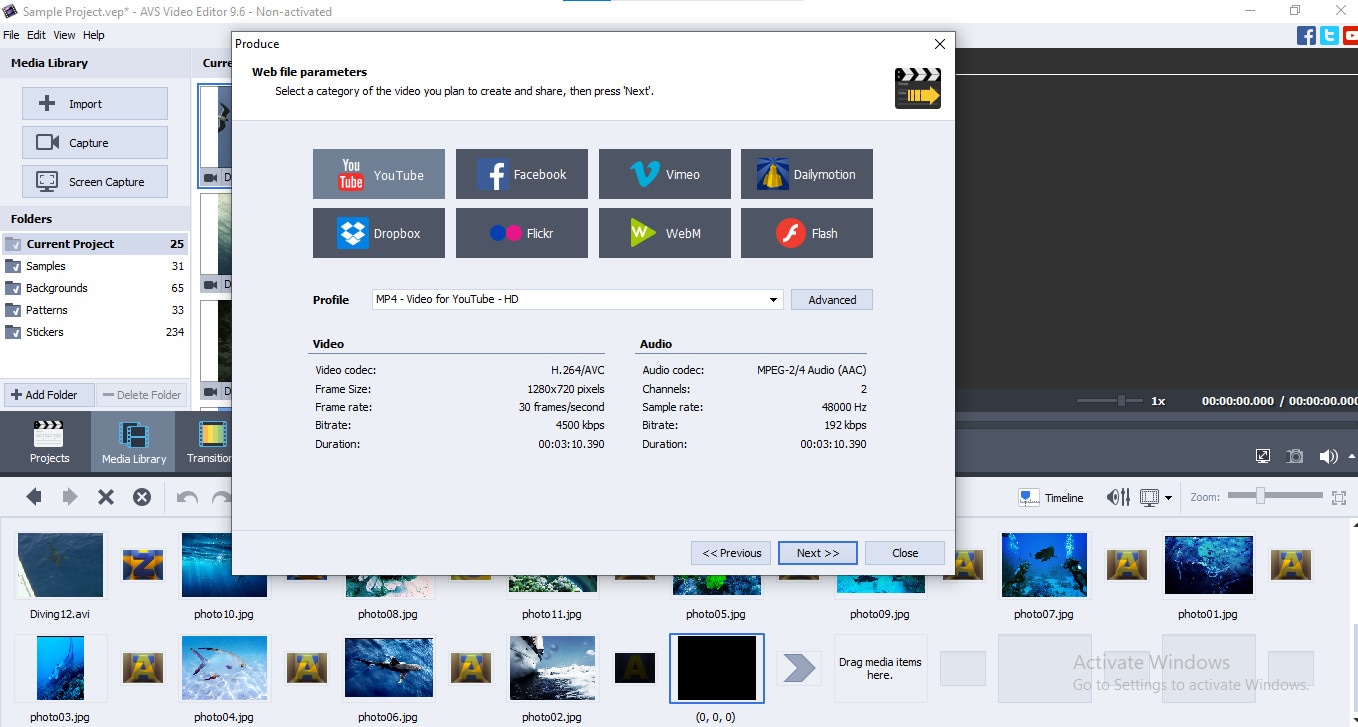
Task: Select the Patterns folder
Action: coord(95,310)
